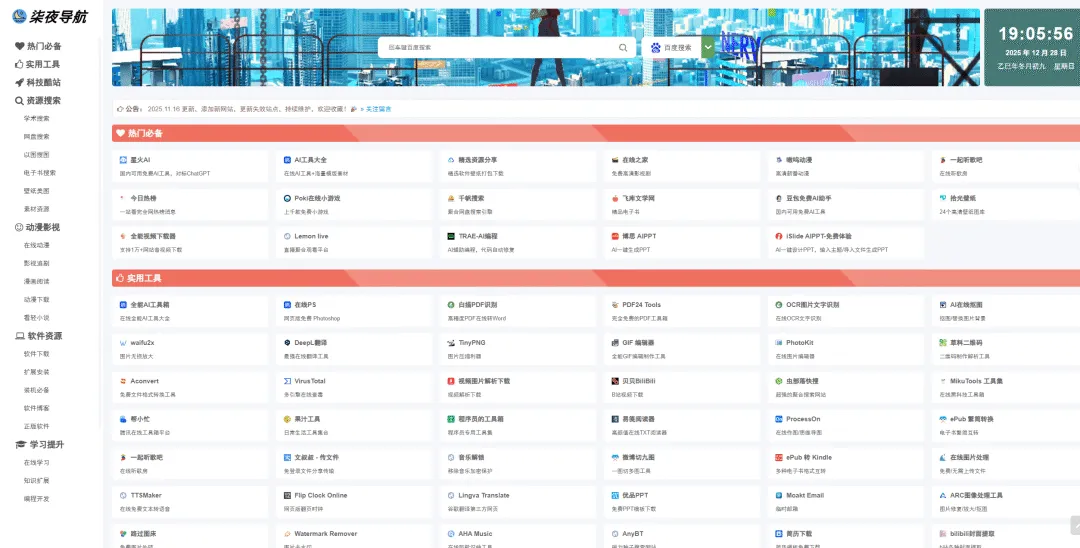The height and width of the screenshot is (548, 1080).
Task: Click the OCR图片文字识别 card icon
Action: coord(779,304)
